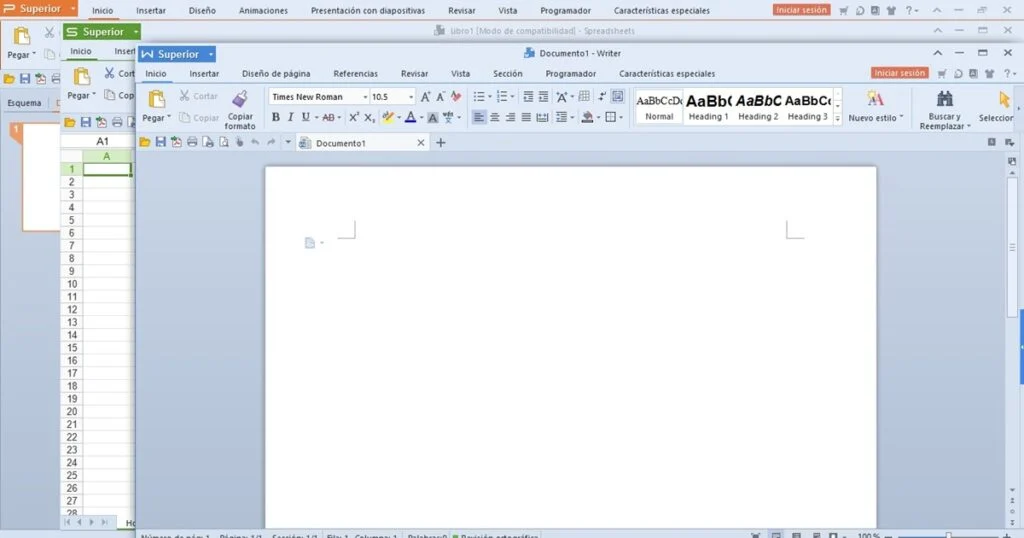Screen dimensions: 1024x538
Task: Click the cell name box A1 in Spreadsheets
Action: pyautogui.click(x=103, y=141)
